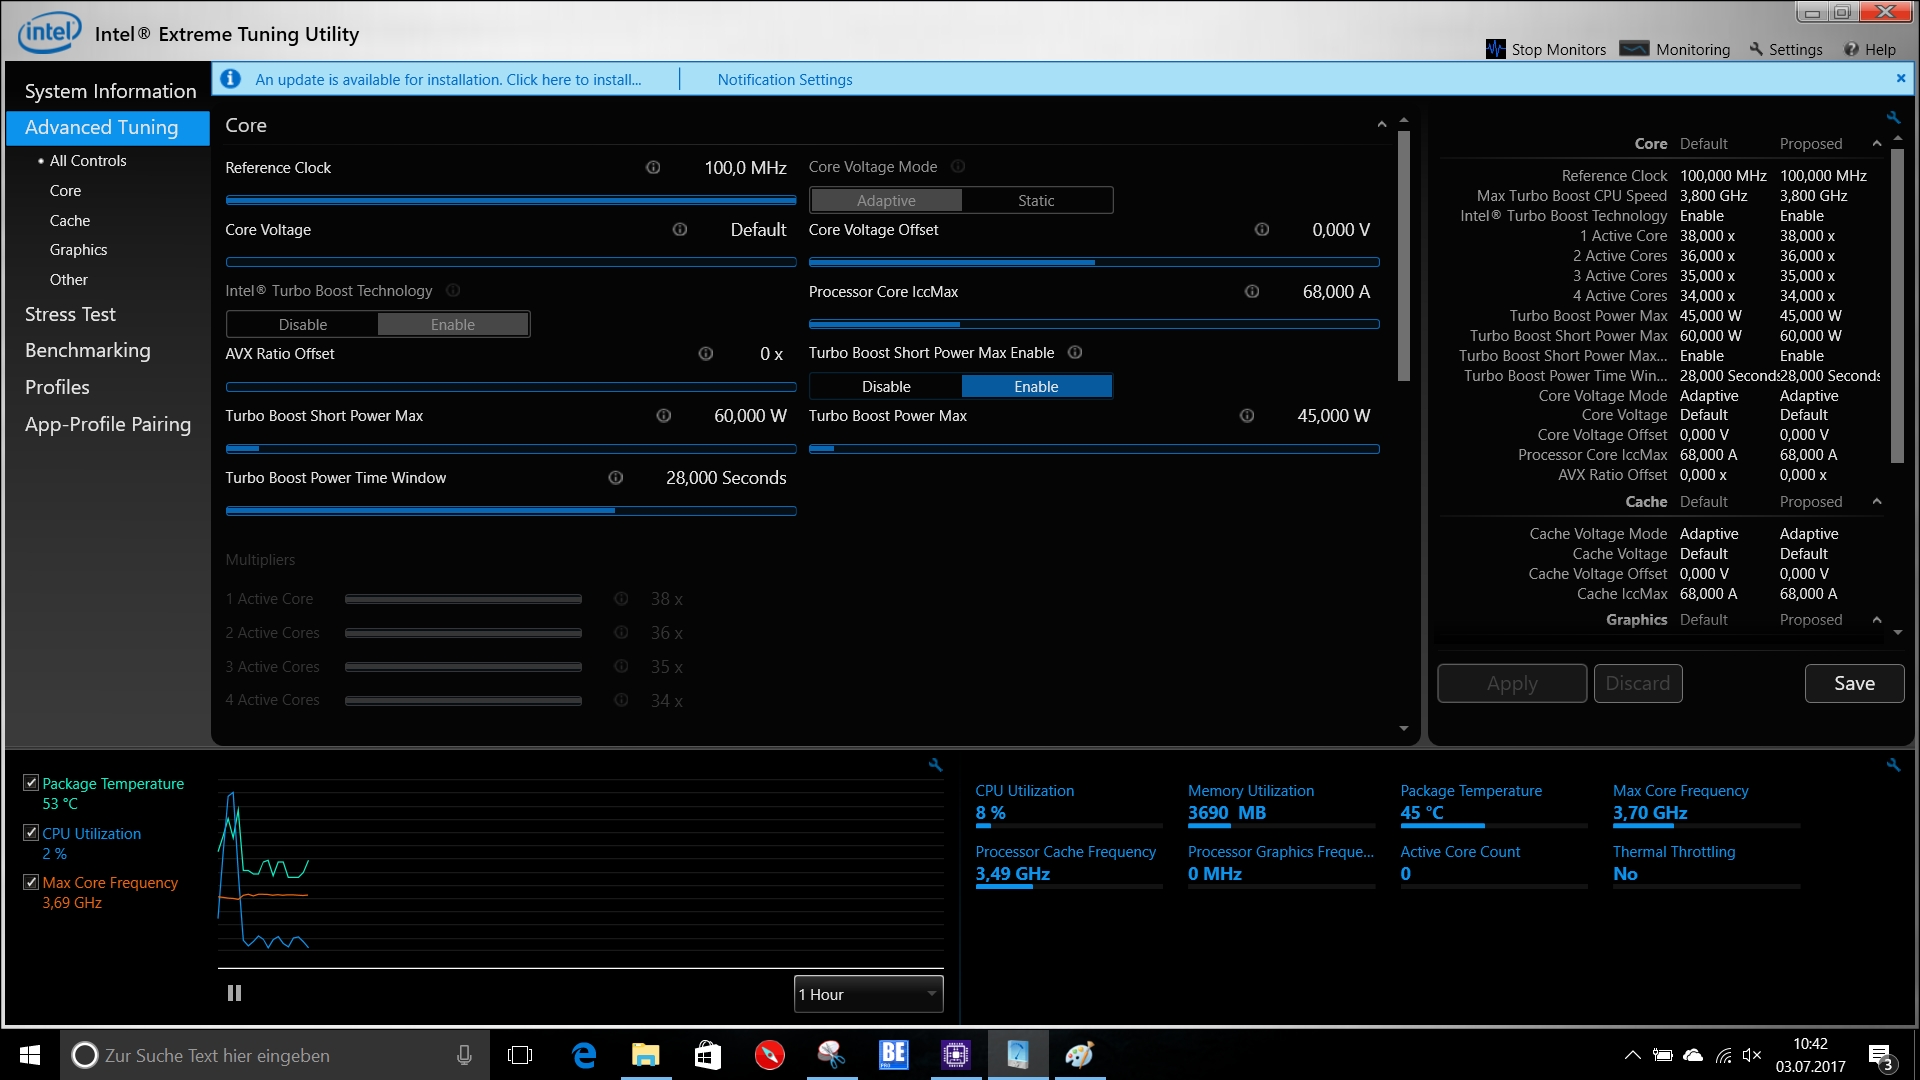The height and width of the screenshot is (1080, 1920).
Task: Collapse the Cache section in summary panel
Action: click(1877, 502)
